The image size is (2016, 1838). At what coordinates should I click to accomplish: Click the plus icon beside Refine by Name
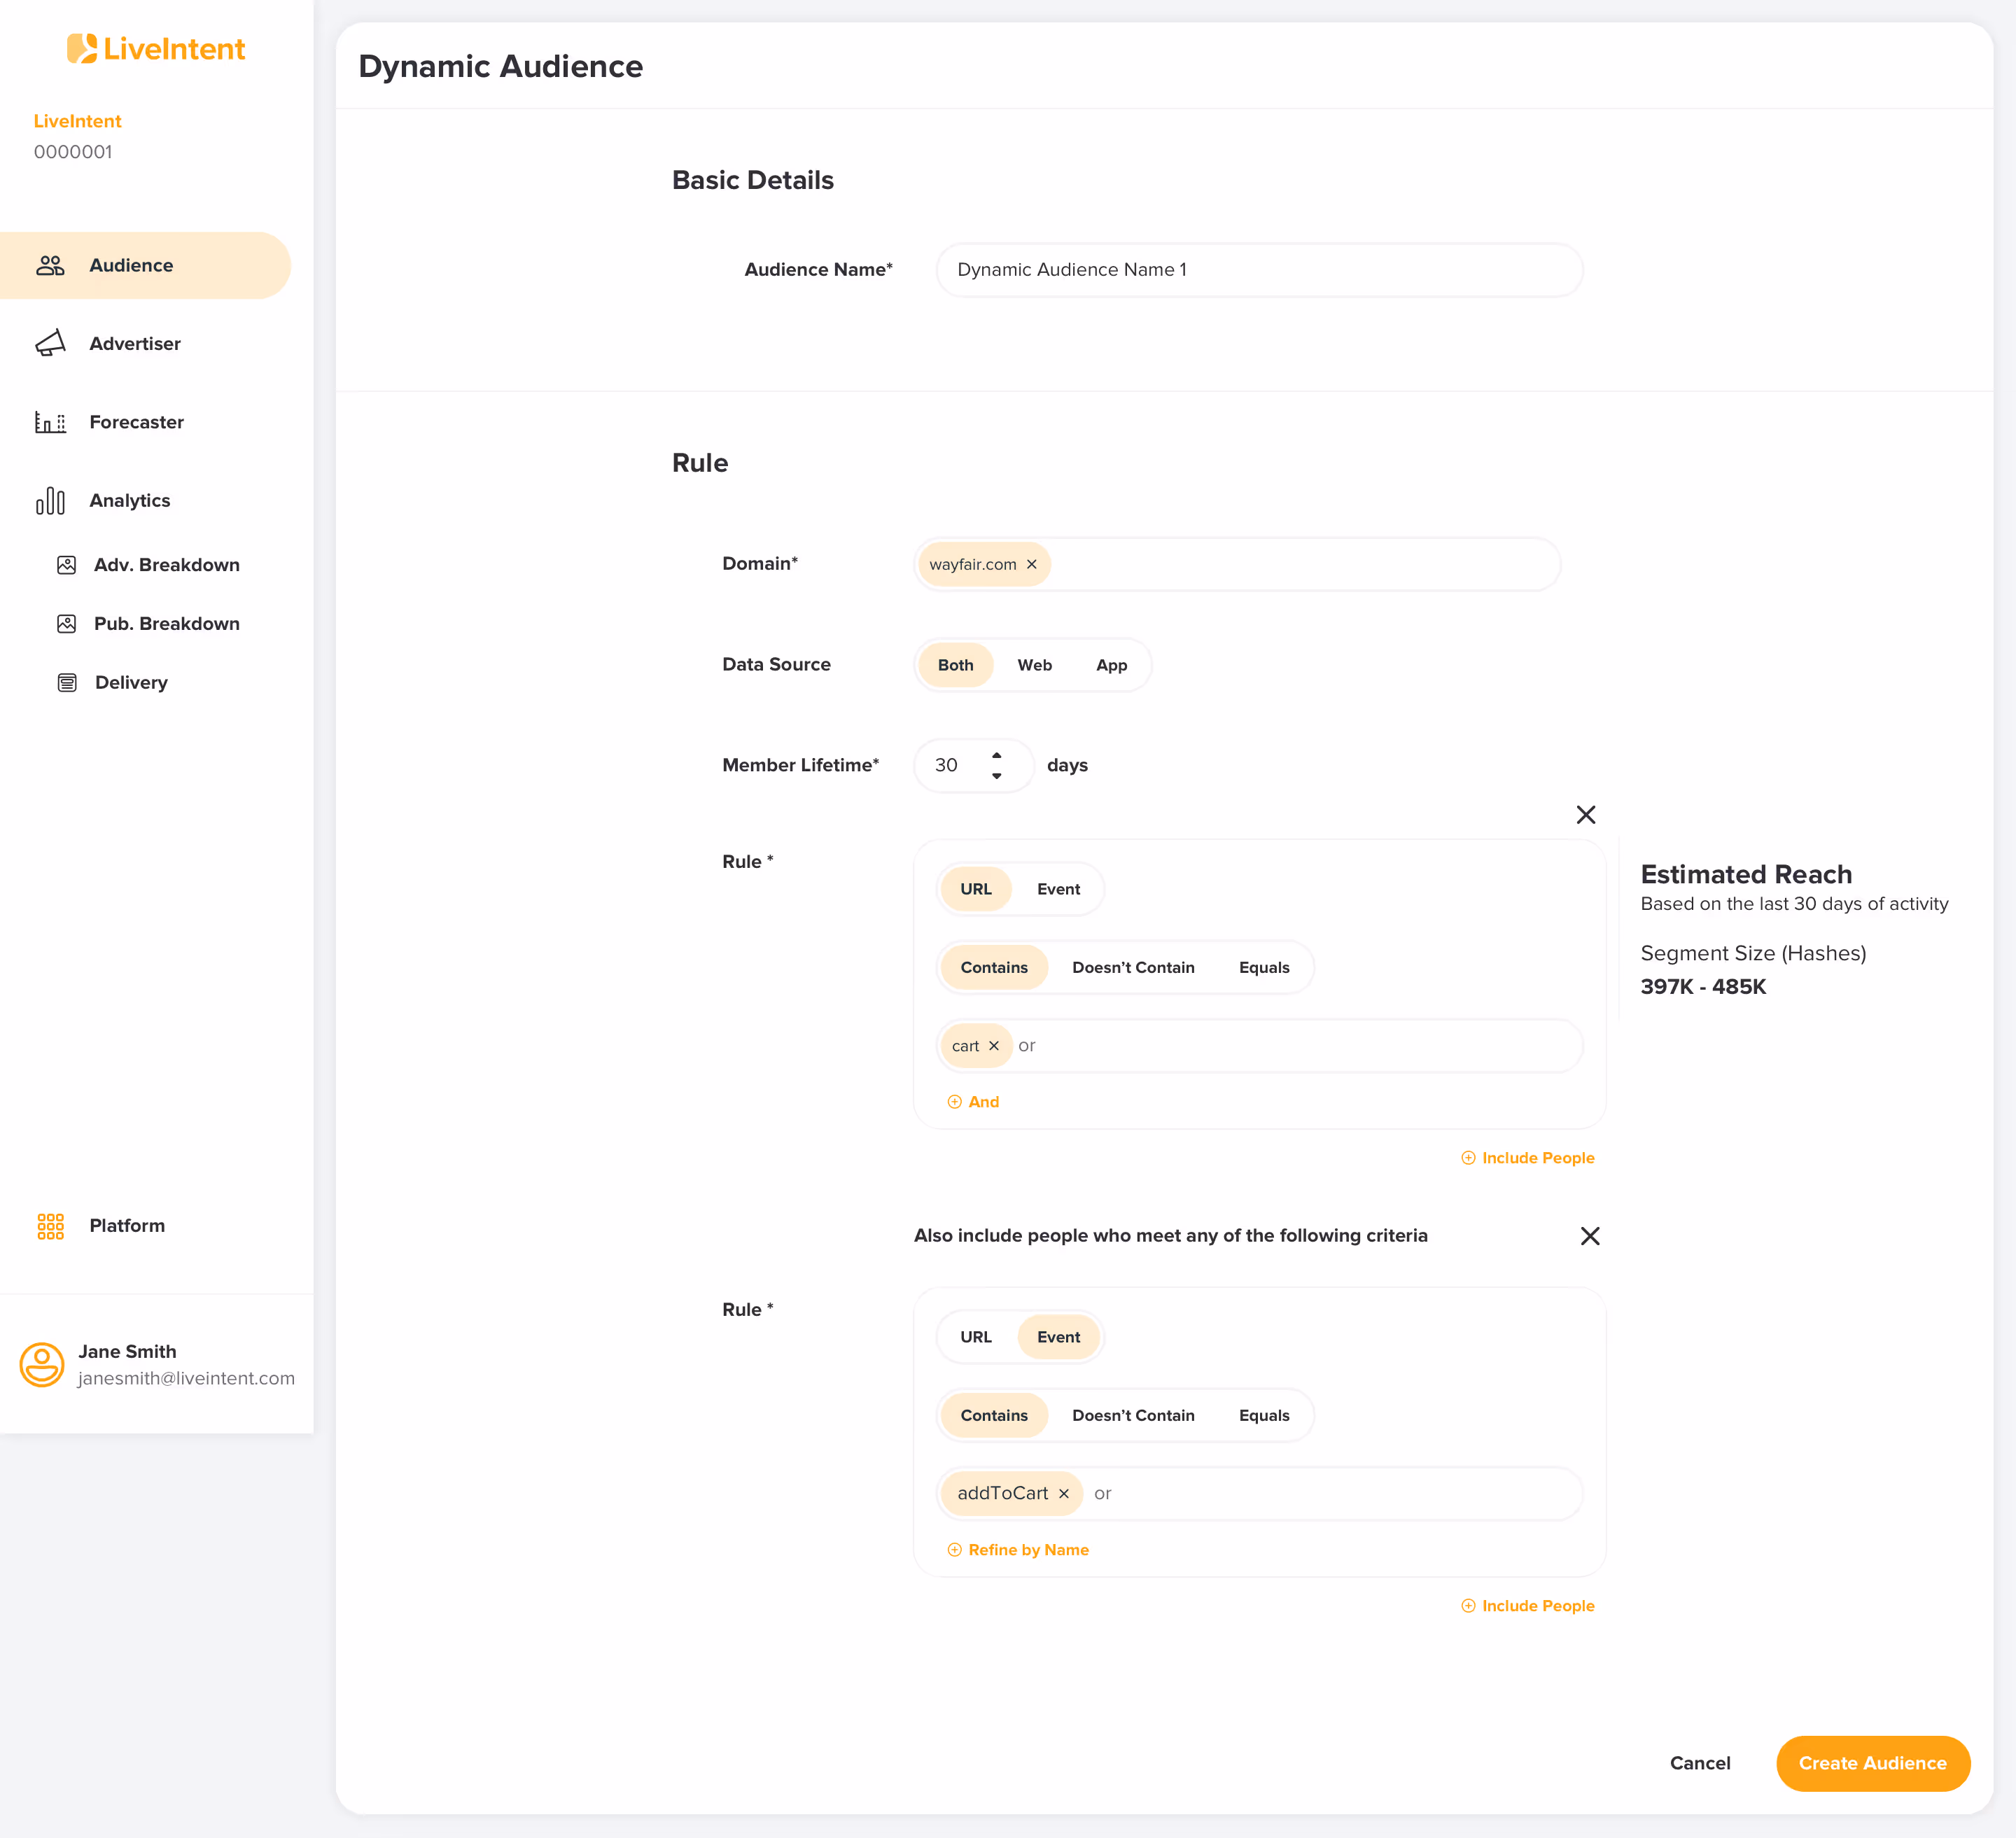955,1550
